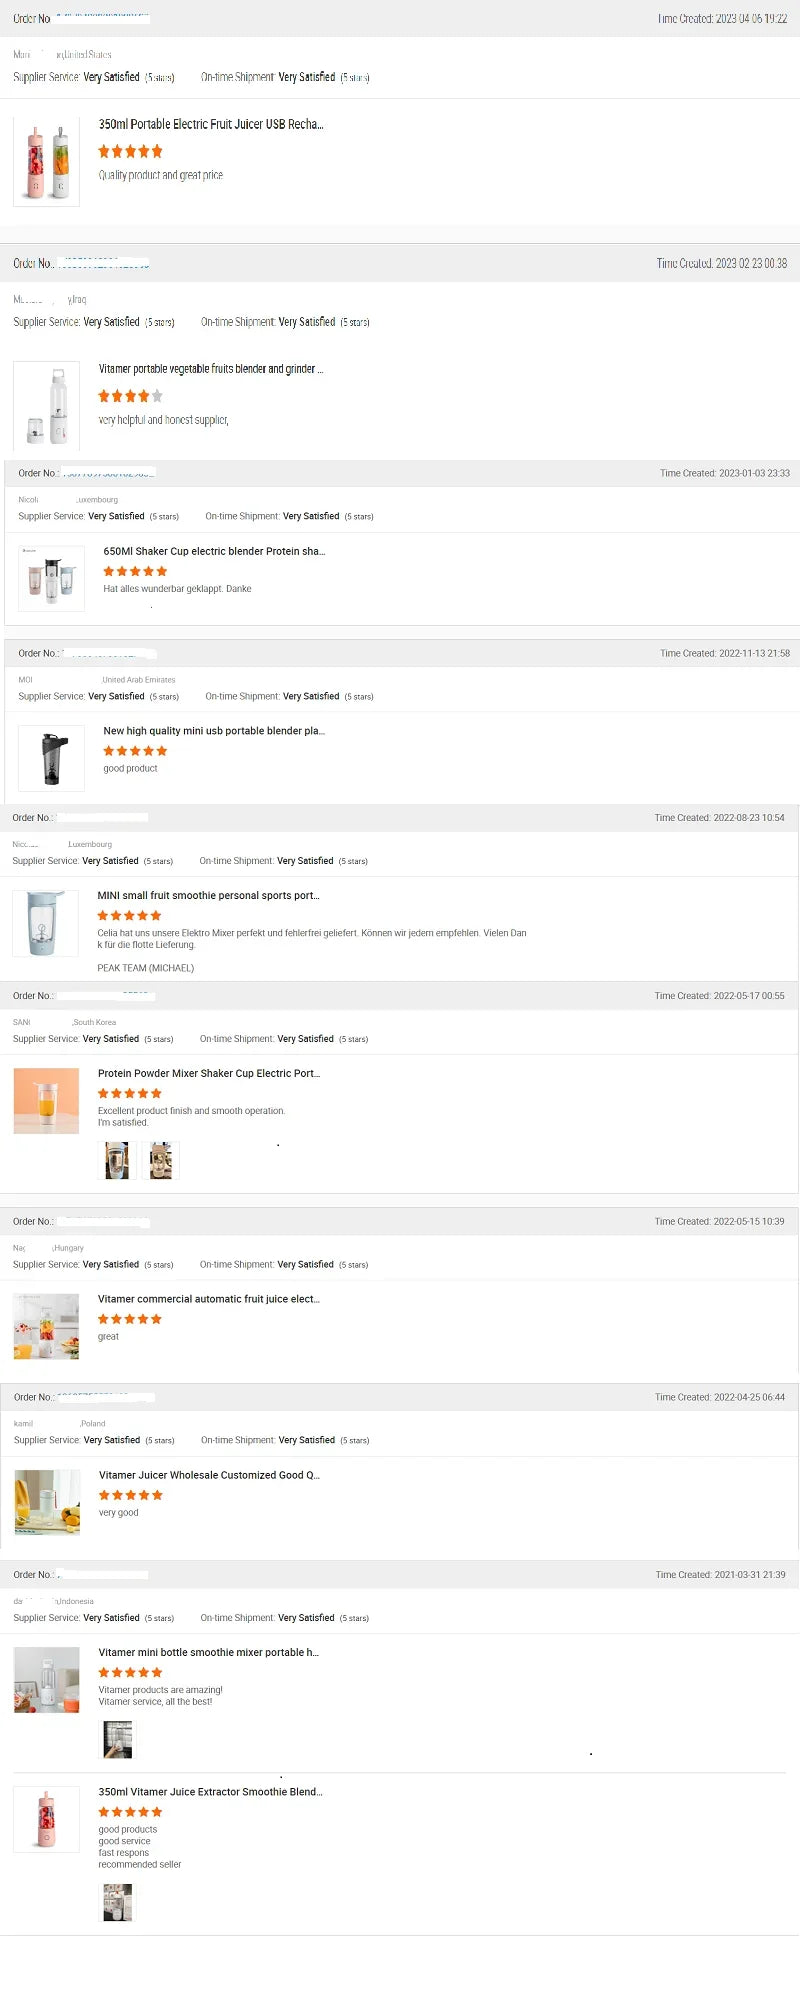
Task: Click Vitamer commercial automatic fruit juice product image
Action: click(46, 1327)
